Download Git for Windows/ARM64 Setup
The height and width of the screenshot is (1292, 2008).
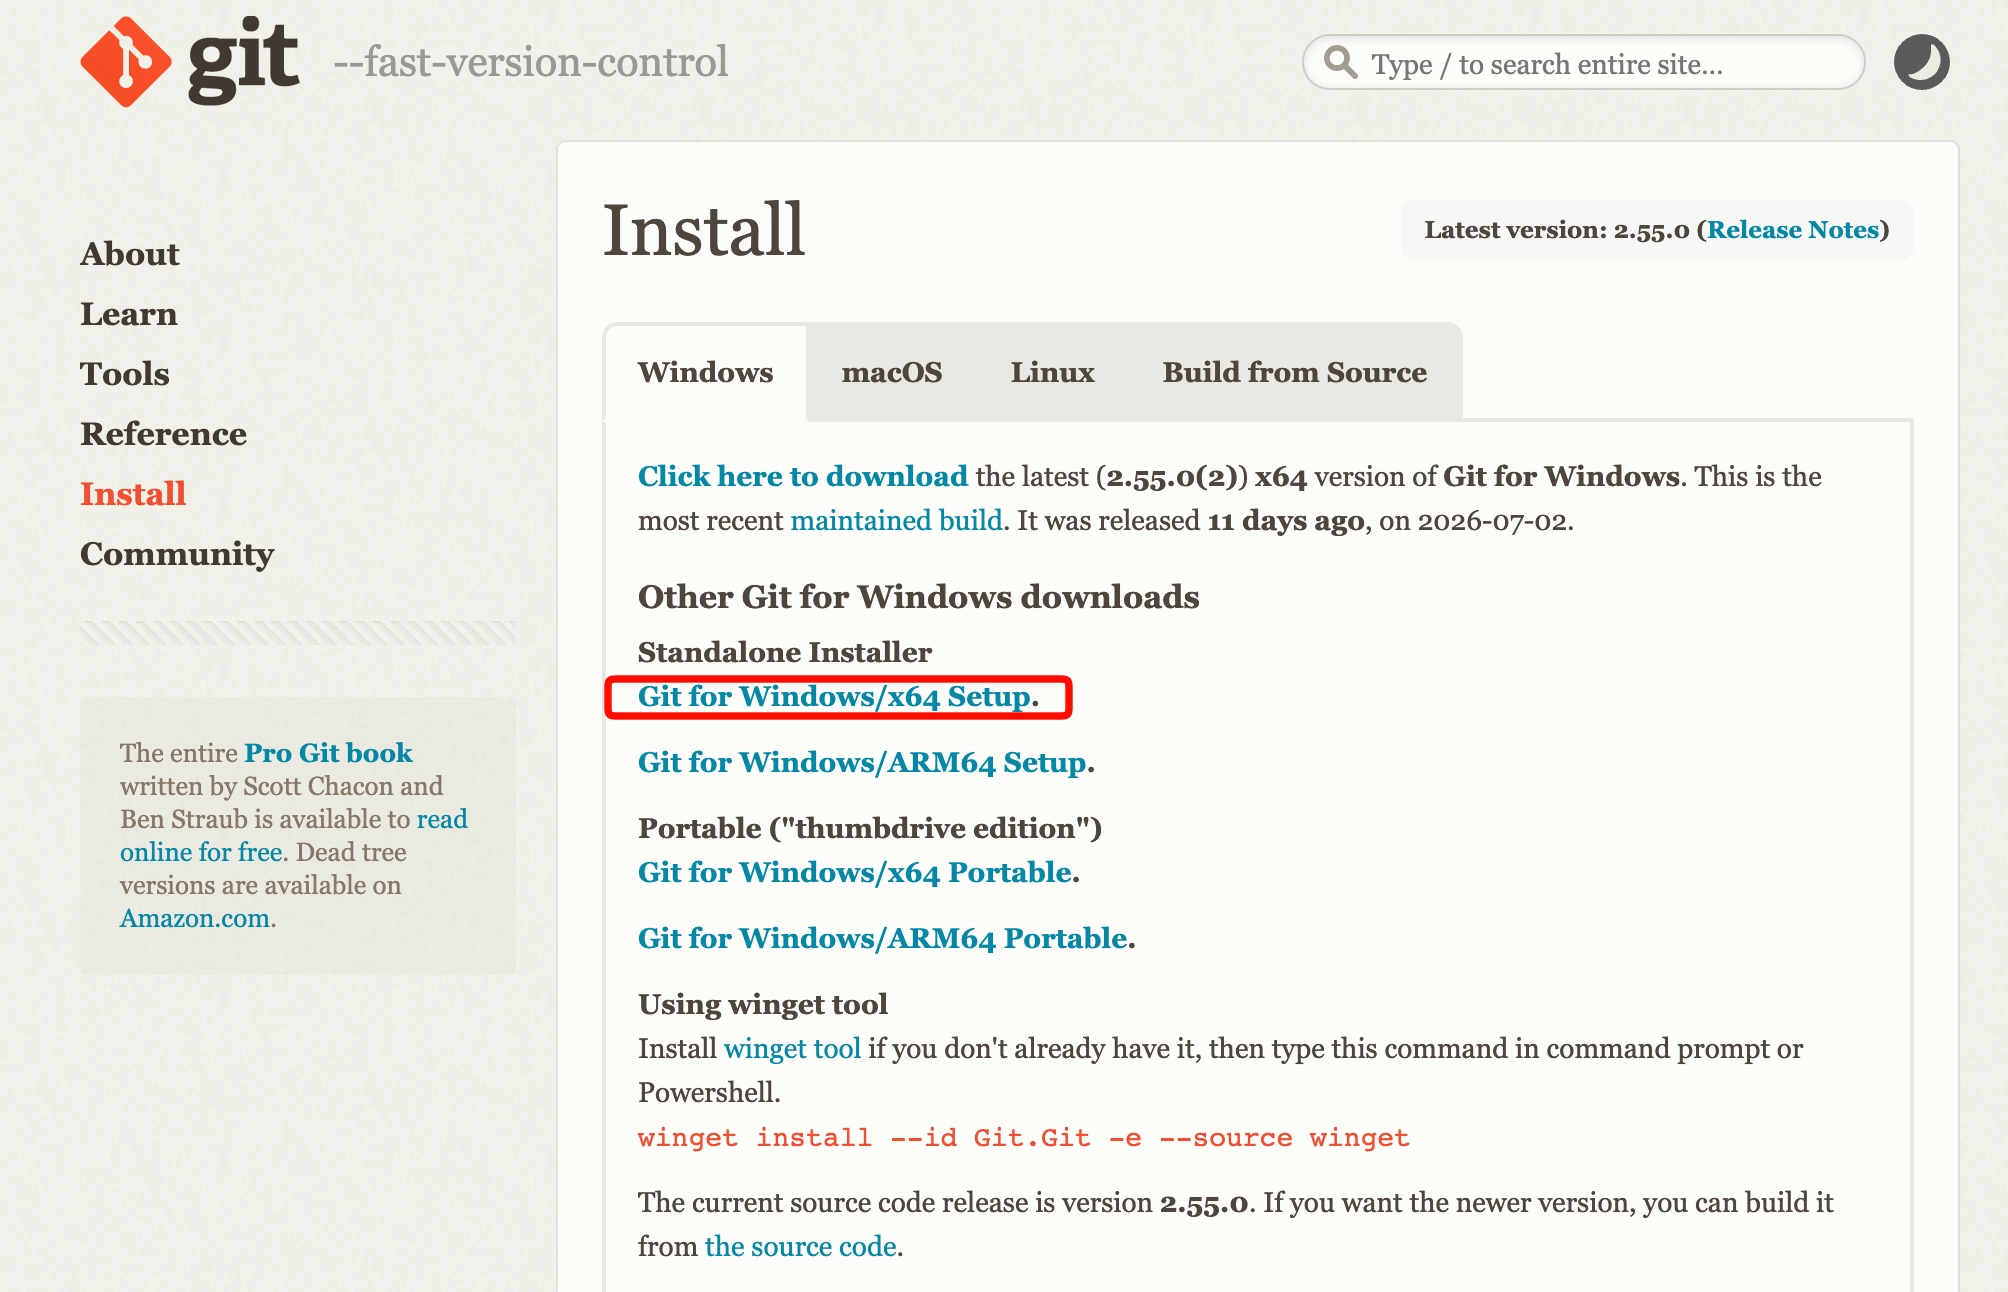click(863, 762)
